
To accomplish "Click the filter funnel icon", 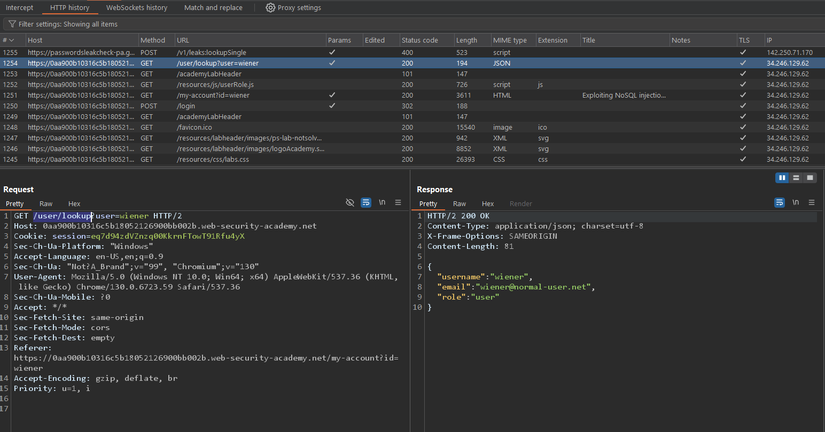I will click(x=12, y=24).
